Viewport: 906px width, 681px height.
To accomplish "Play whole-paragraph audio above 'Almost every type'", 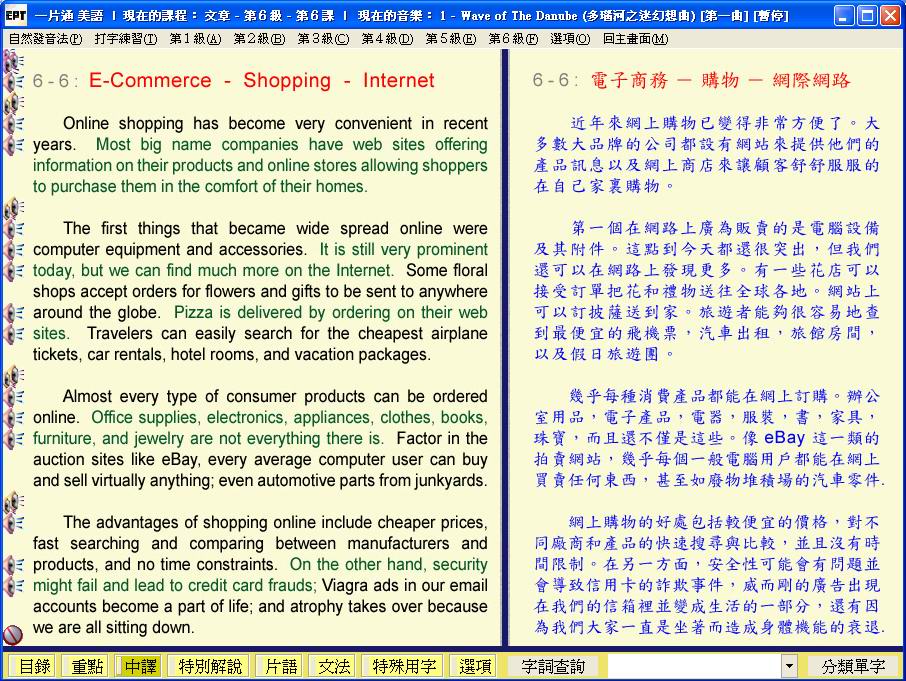I will (12, 375).
